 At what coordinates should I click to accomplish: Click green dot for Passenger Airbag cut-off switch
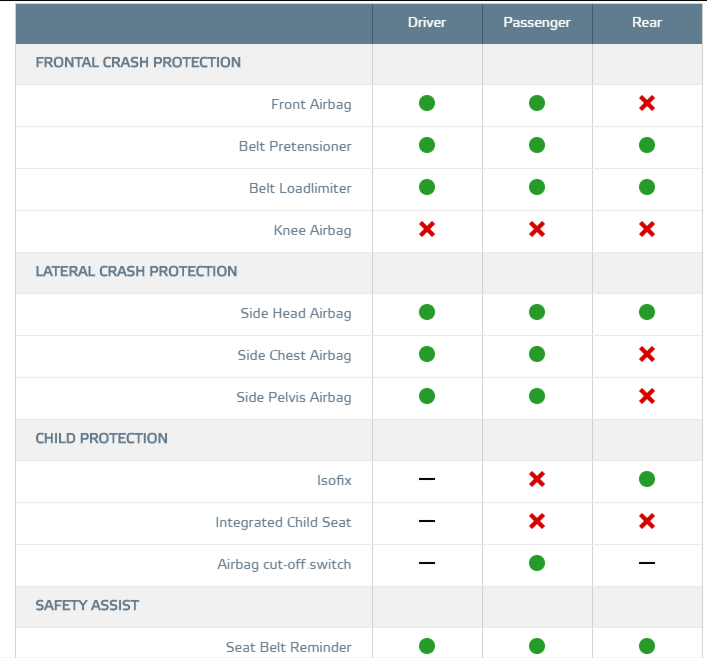537,563
